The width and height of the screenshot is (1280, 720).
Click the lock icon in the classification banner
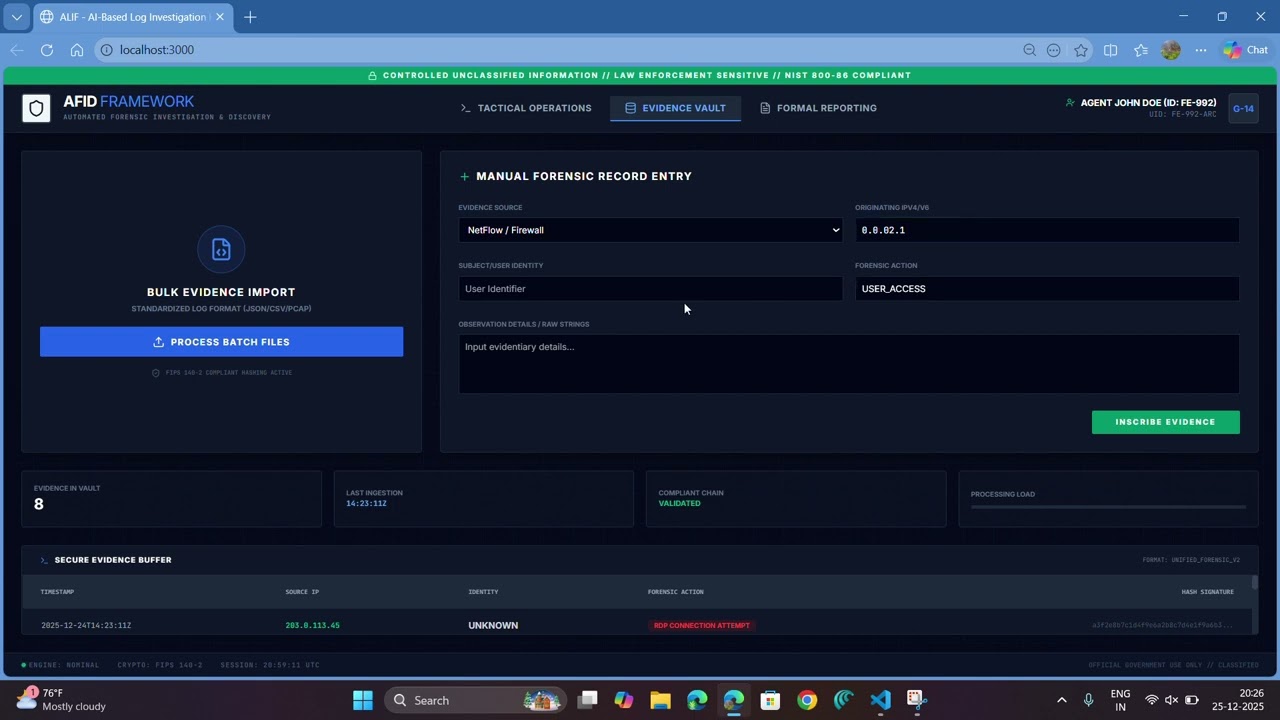click(x=372, y=76)
